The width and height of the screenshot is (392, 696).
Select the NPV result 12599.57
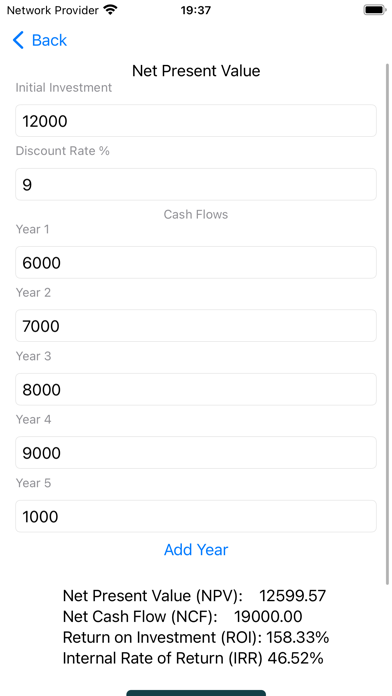pyautogui.click(x=293, y=595)
